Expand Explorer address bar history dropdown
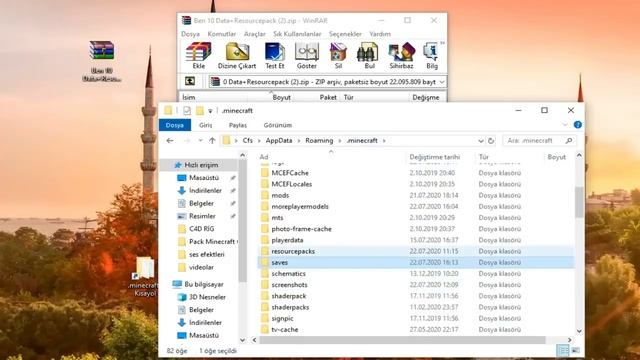This screenshot has height=360, width=640. [x=481, y=141]
